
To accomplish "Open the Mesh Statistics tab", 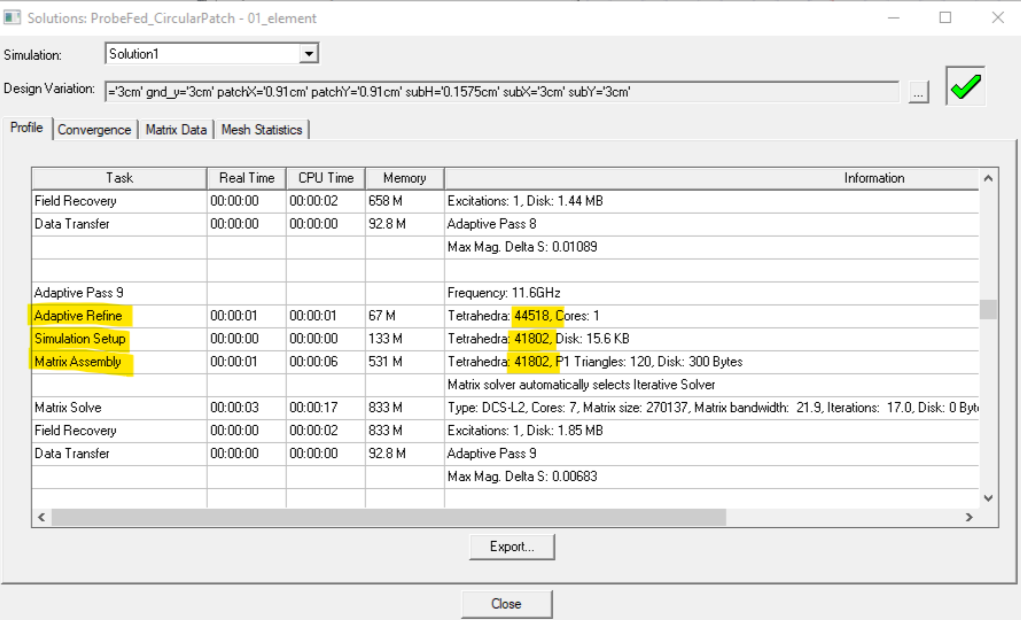I will (262, 130).
